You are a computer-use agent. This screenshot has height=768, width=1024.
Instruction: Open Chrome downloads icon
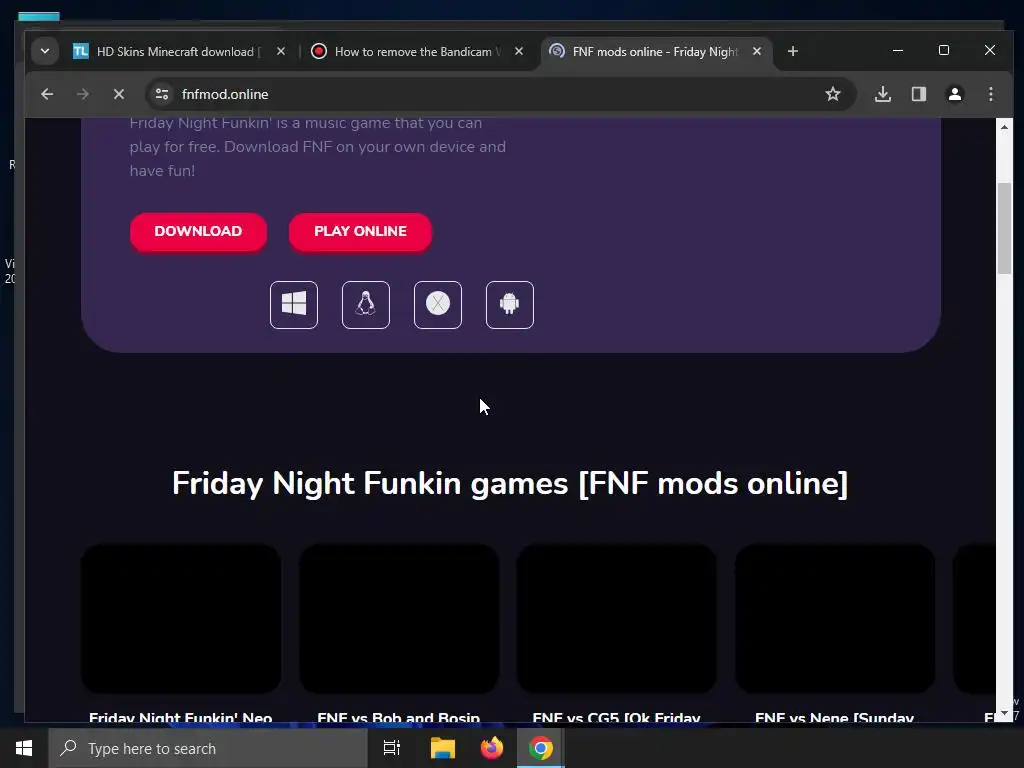883,94
